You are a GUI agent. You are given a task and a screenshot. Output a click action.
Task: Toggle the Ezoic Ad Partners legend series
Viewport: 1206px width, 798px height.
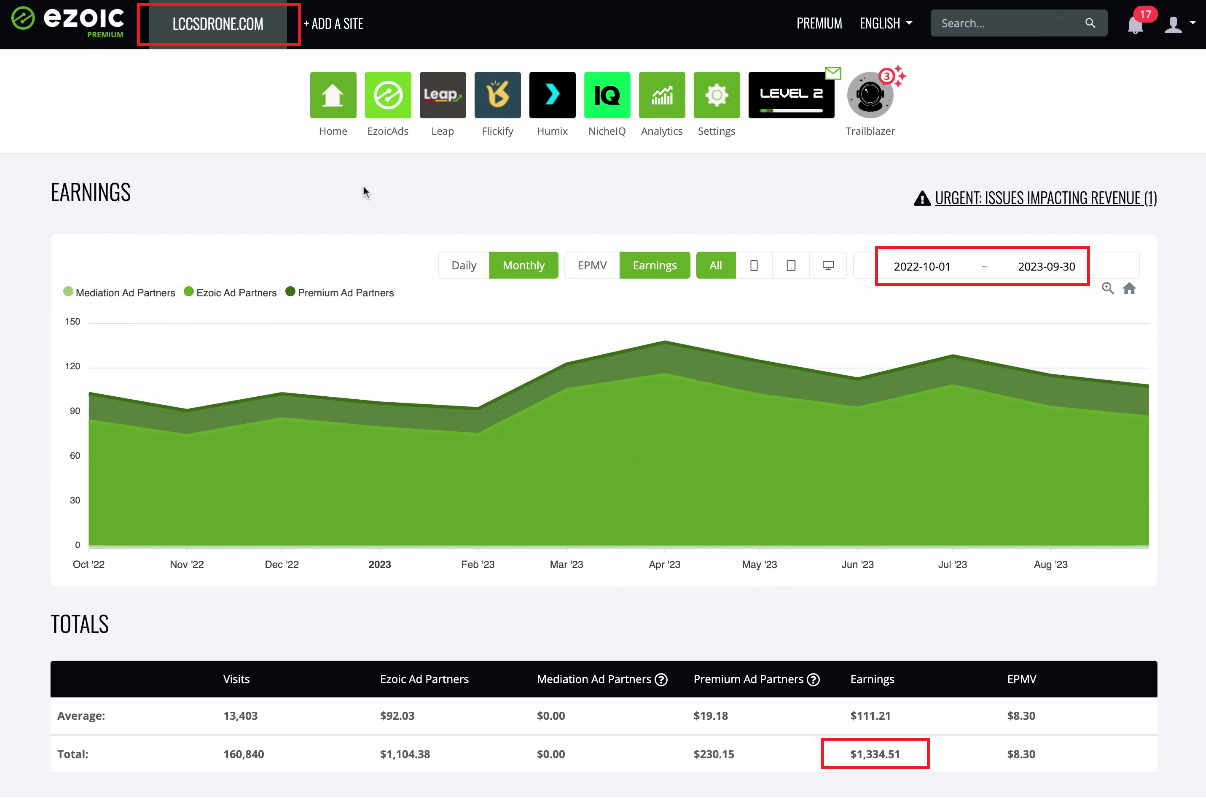point(230,293)
